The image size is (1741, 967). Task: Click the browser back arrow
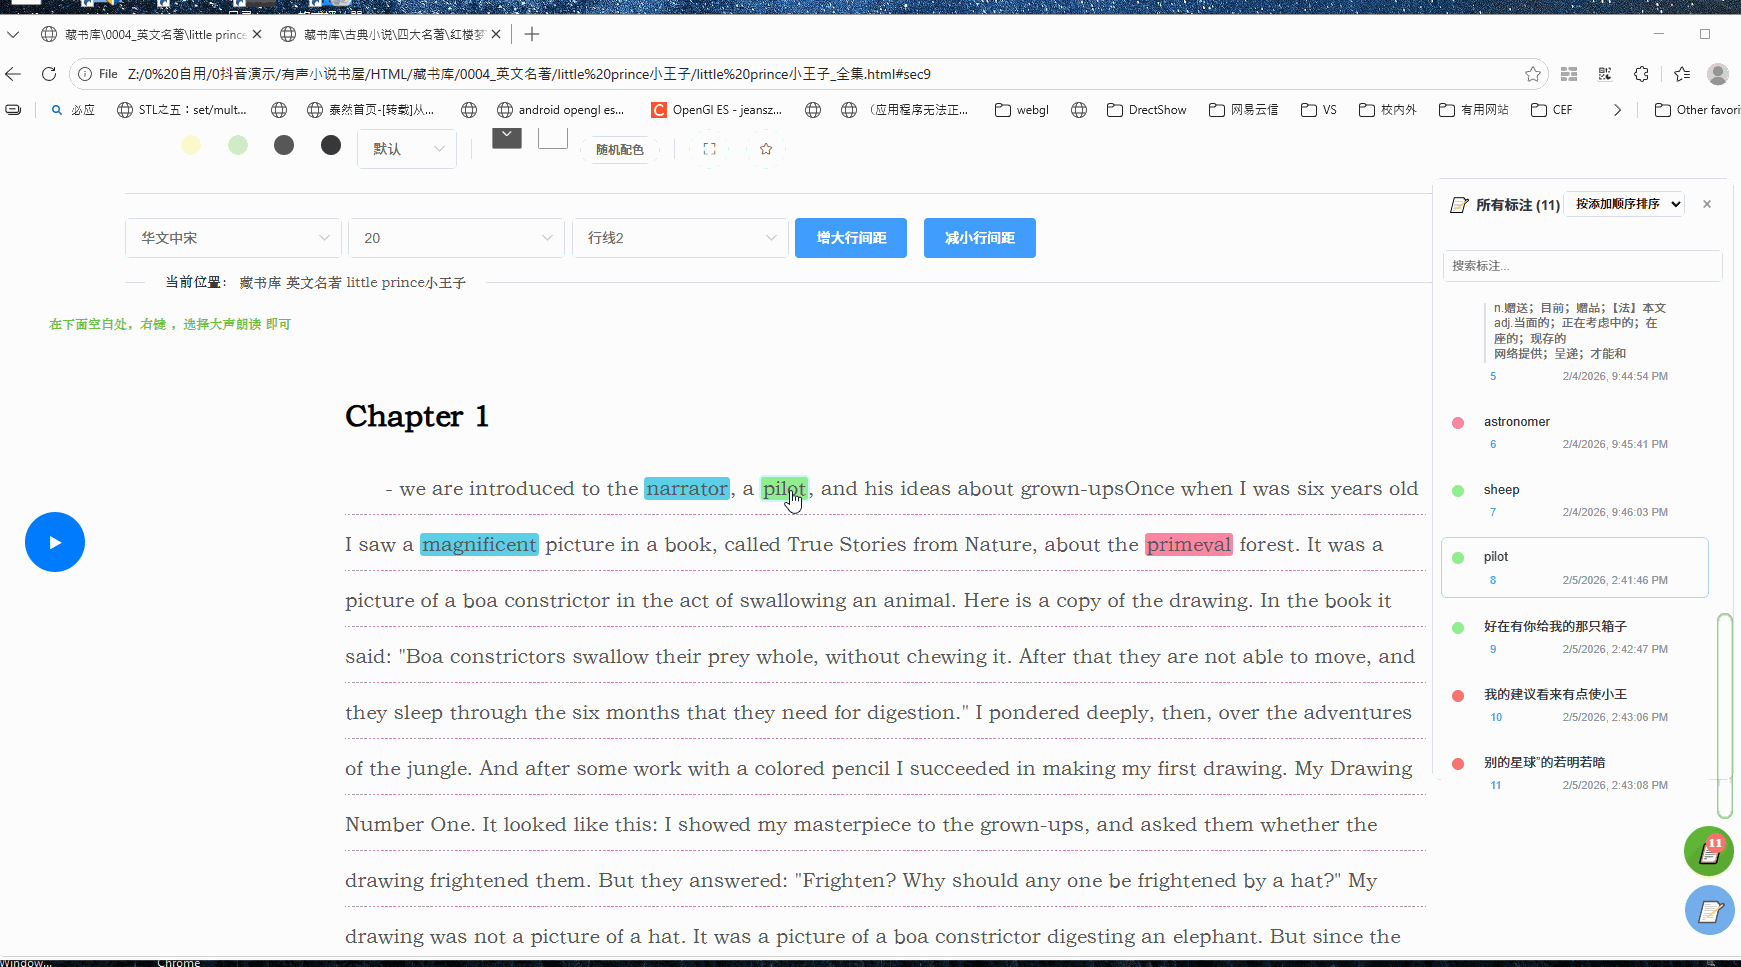click(x=13, y=74)
